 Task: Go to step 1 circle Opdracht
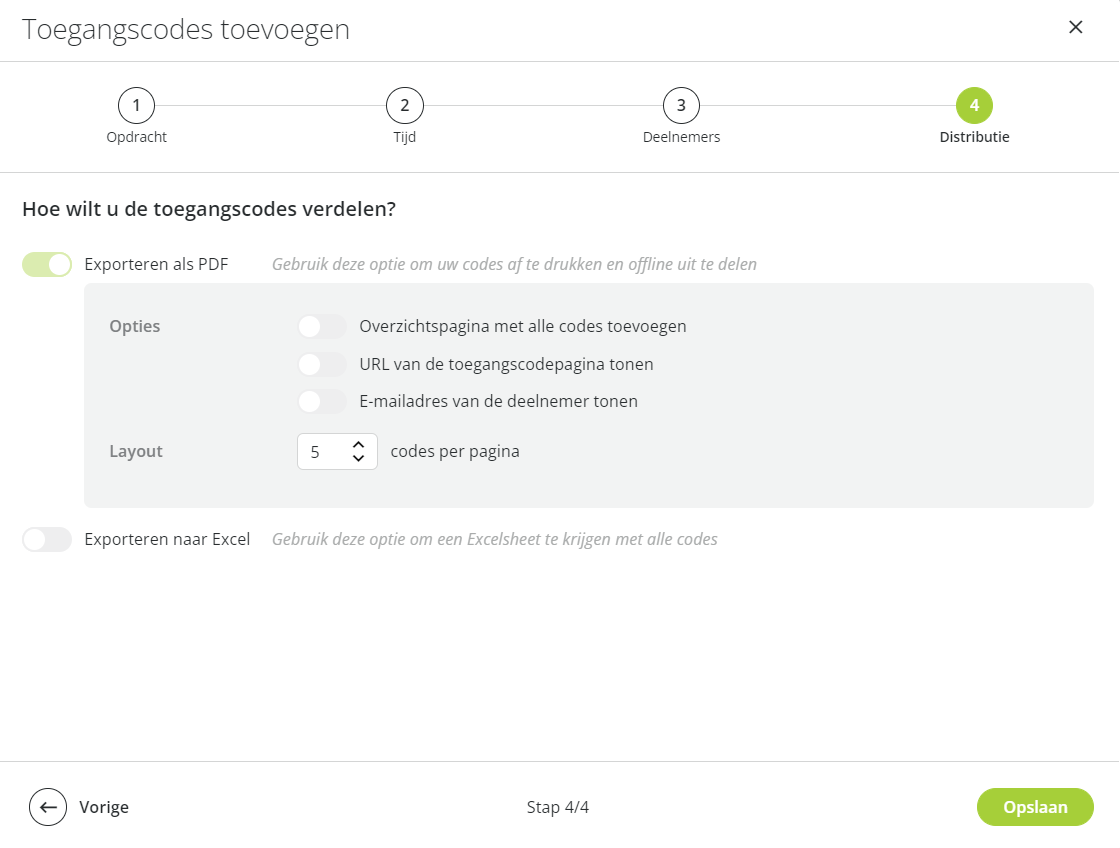(136, 106)
